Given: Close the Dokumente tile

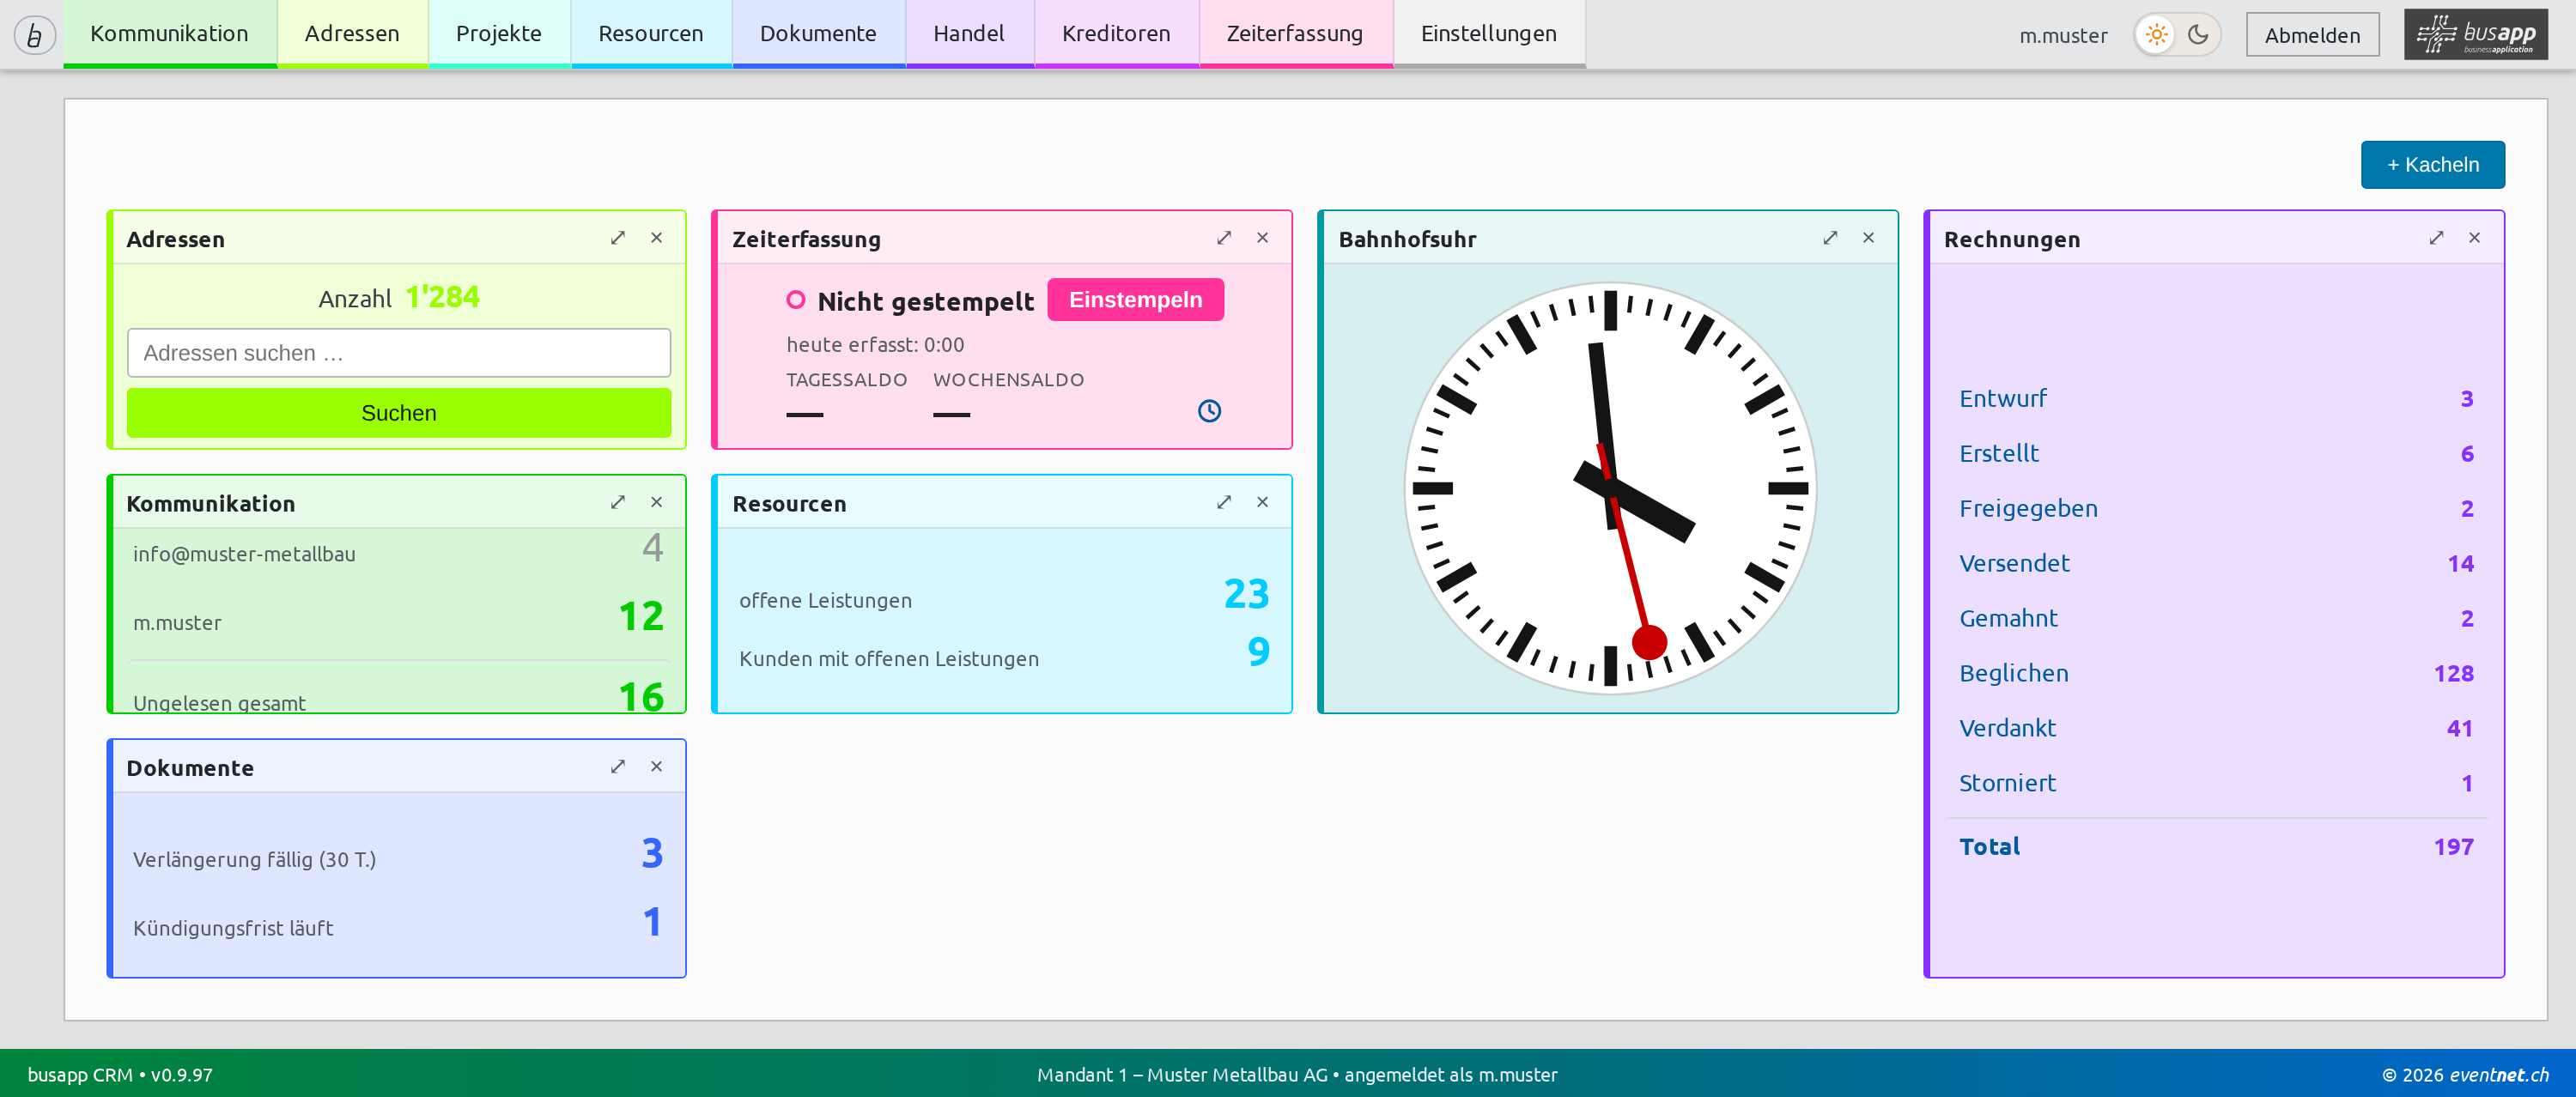Looking at the screenshot, I should pos(656,767).
